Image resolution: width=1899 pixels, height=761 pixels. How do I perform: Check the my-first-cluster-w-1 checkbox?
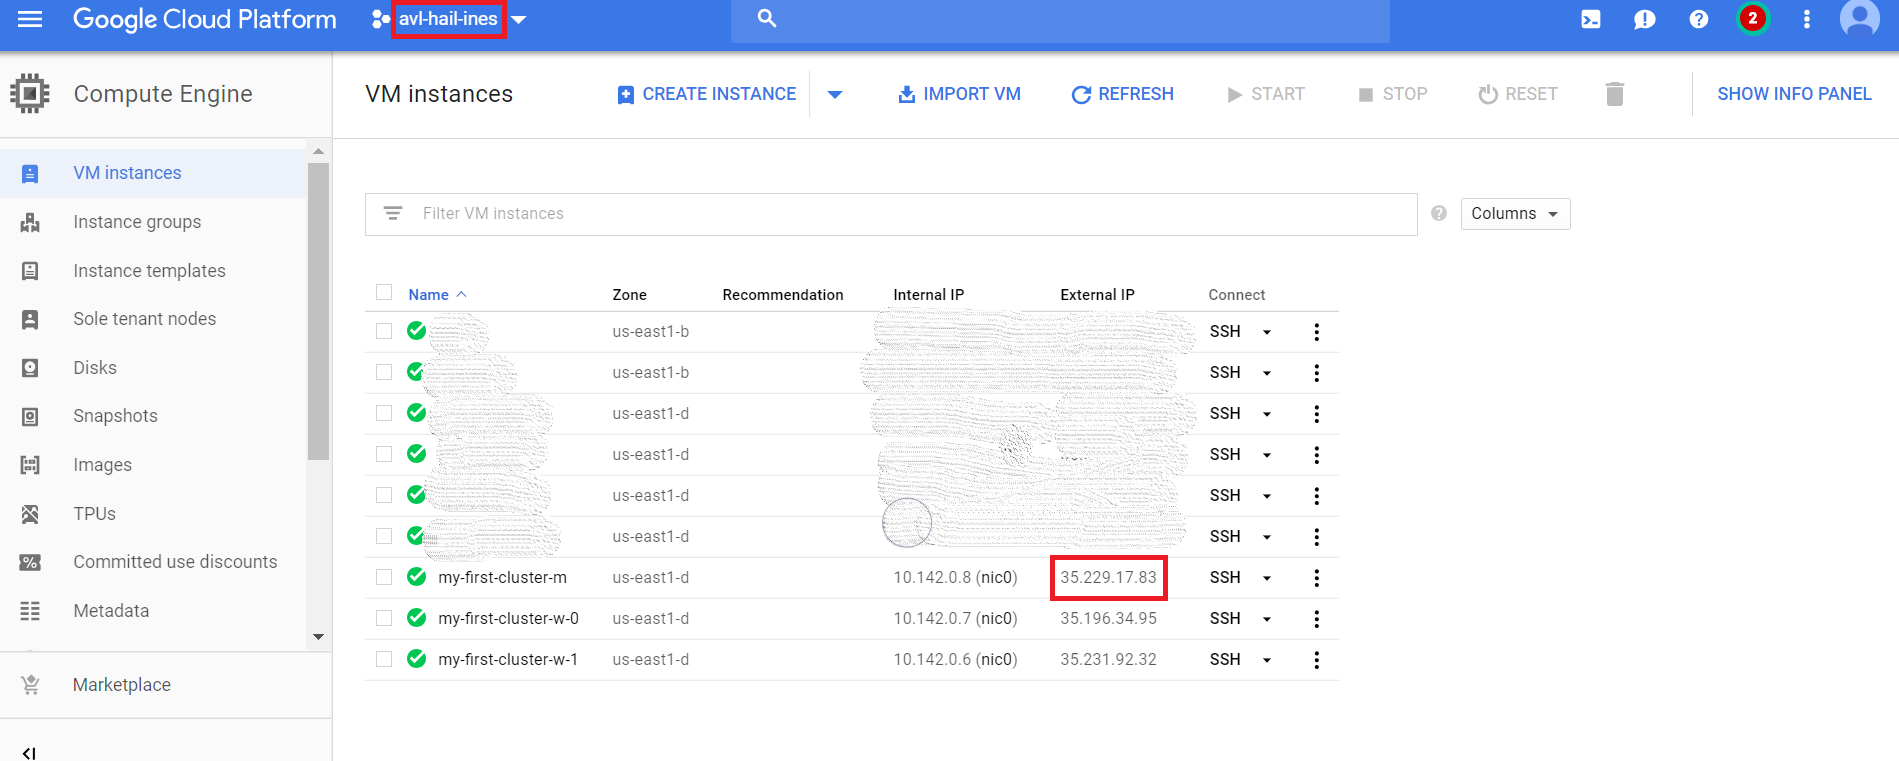pyautogui.click(x=384, y=659)
